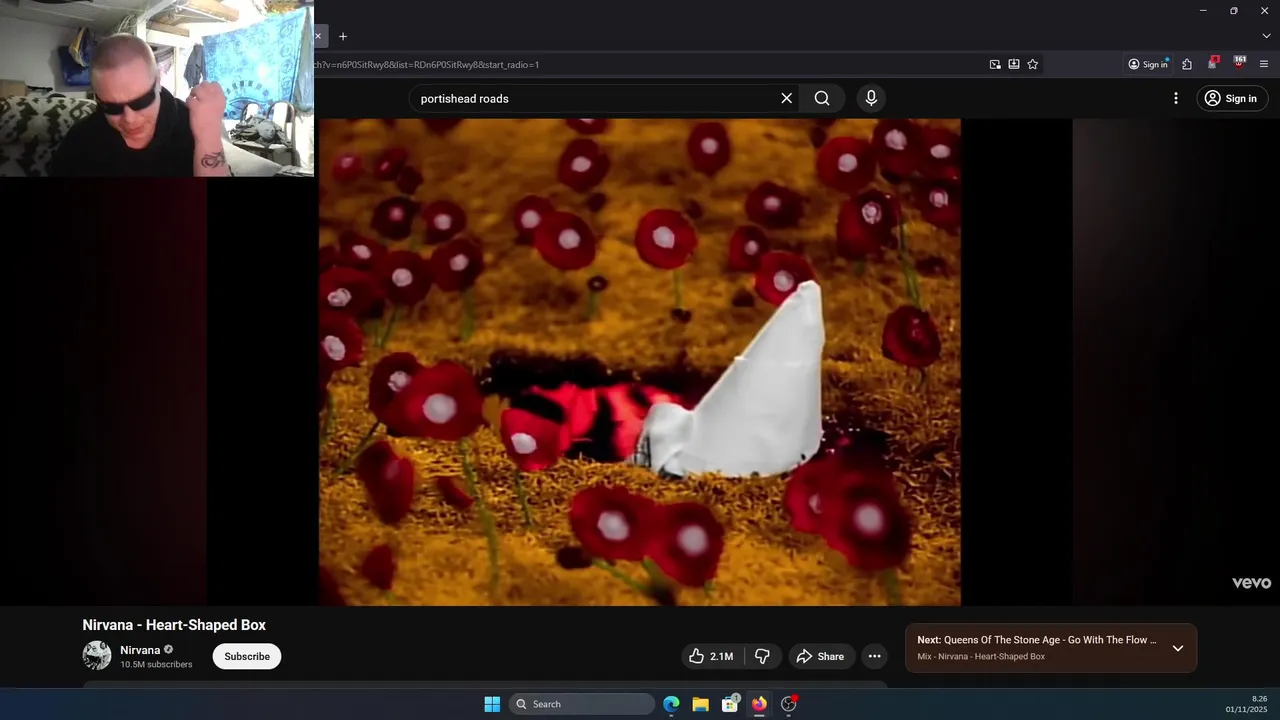Open YouTube settings three-dot menu
Image resolution: width=1280 pixels, height=720 pixels.
pos(1176,98)
